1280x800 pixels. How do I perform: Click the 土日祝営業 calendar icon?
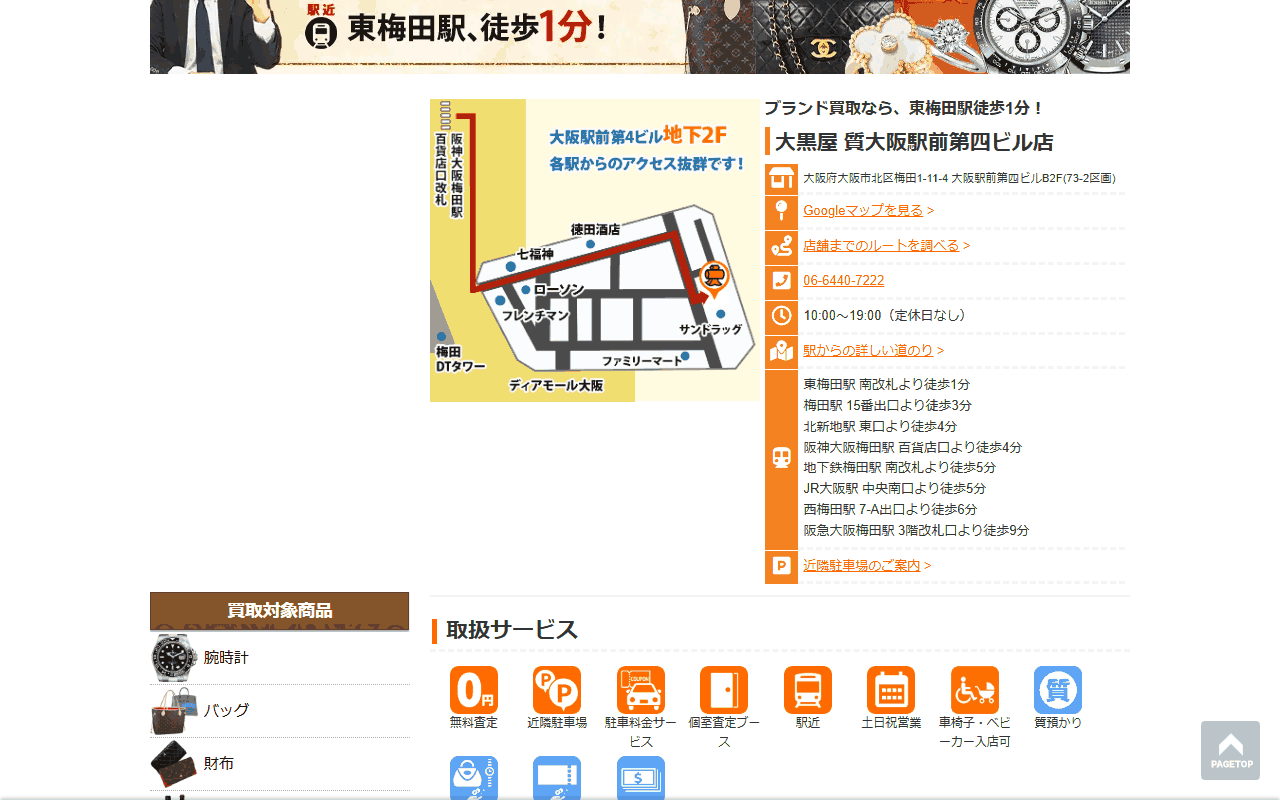[x=891, y=690]
